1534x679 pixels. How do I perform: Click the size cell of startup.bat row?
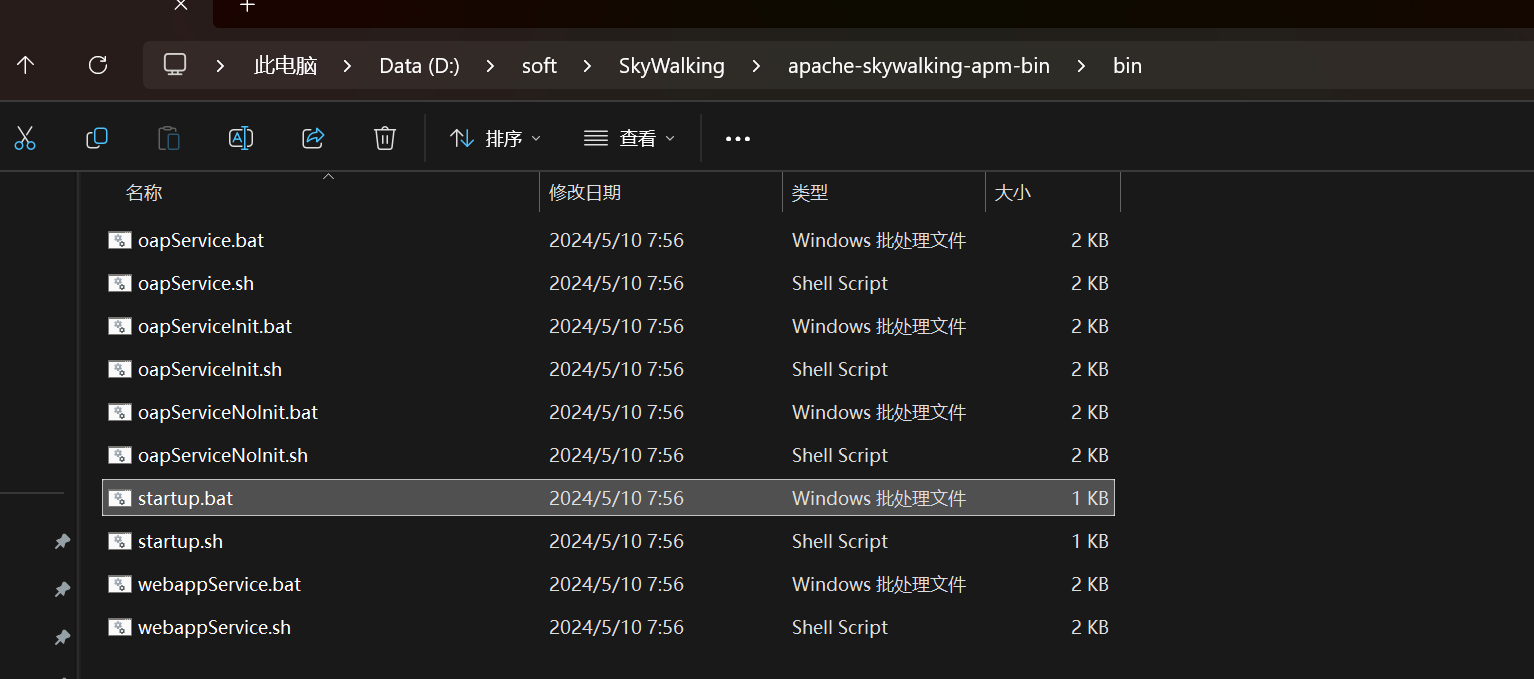(1089, 498)
